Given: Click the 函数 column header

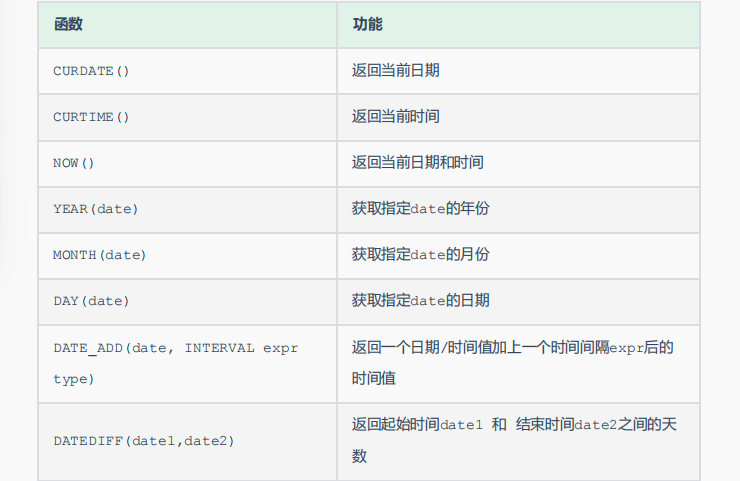Looking at the screenshot, I should coord(68,24).
